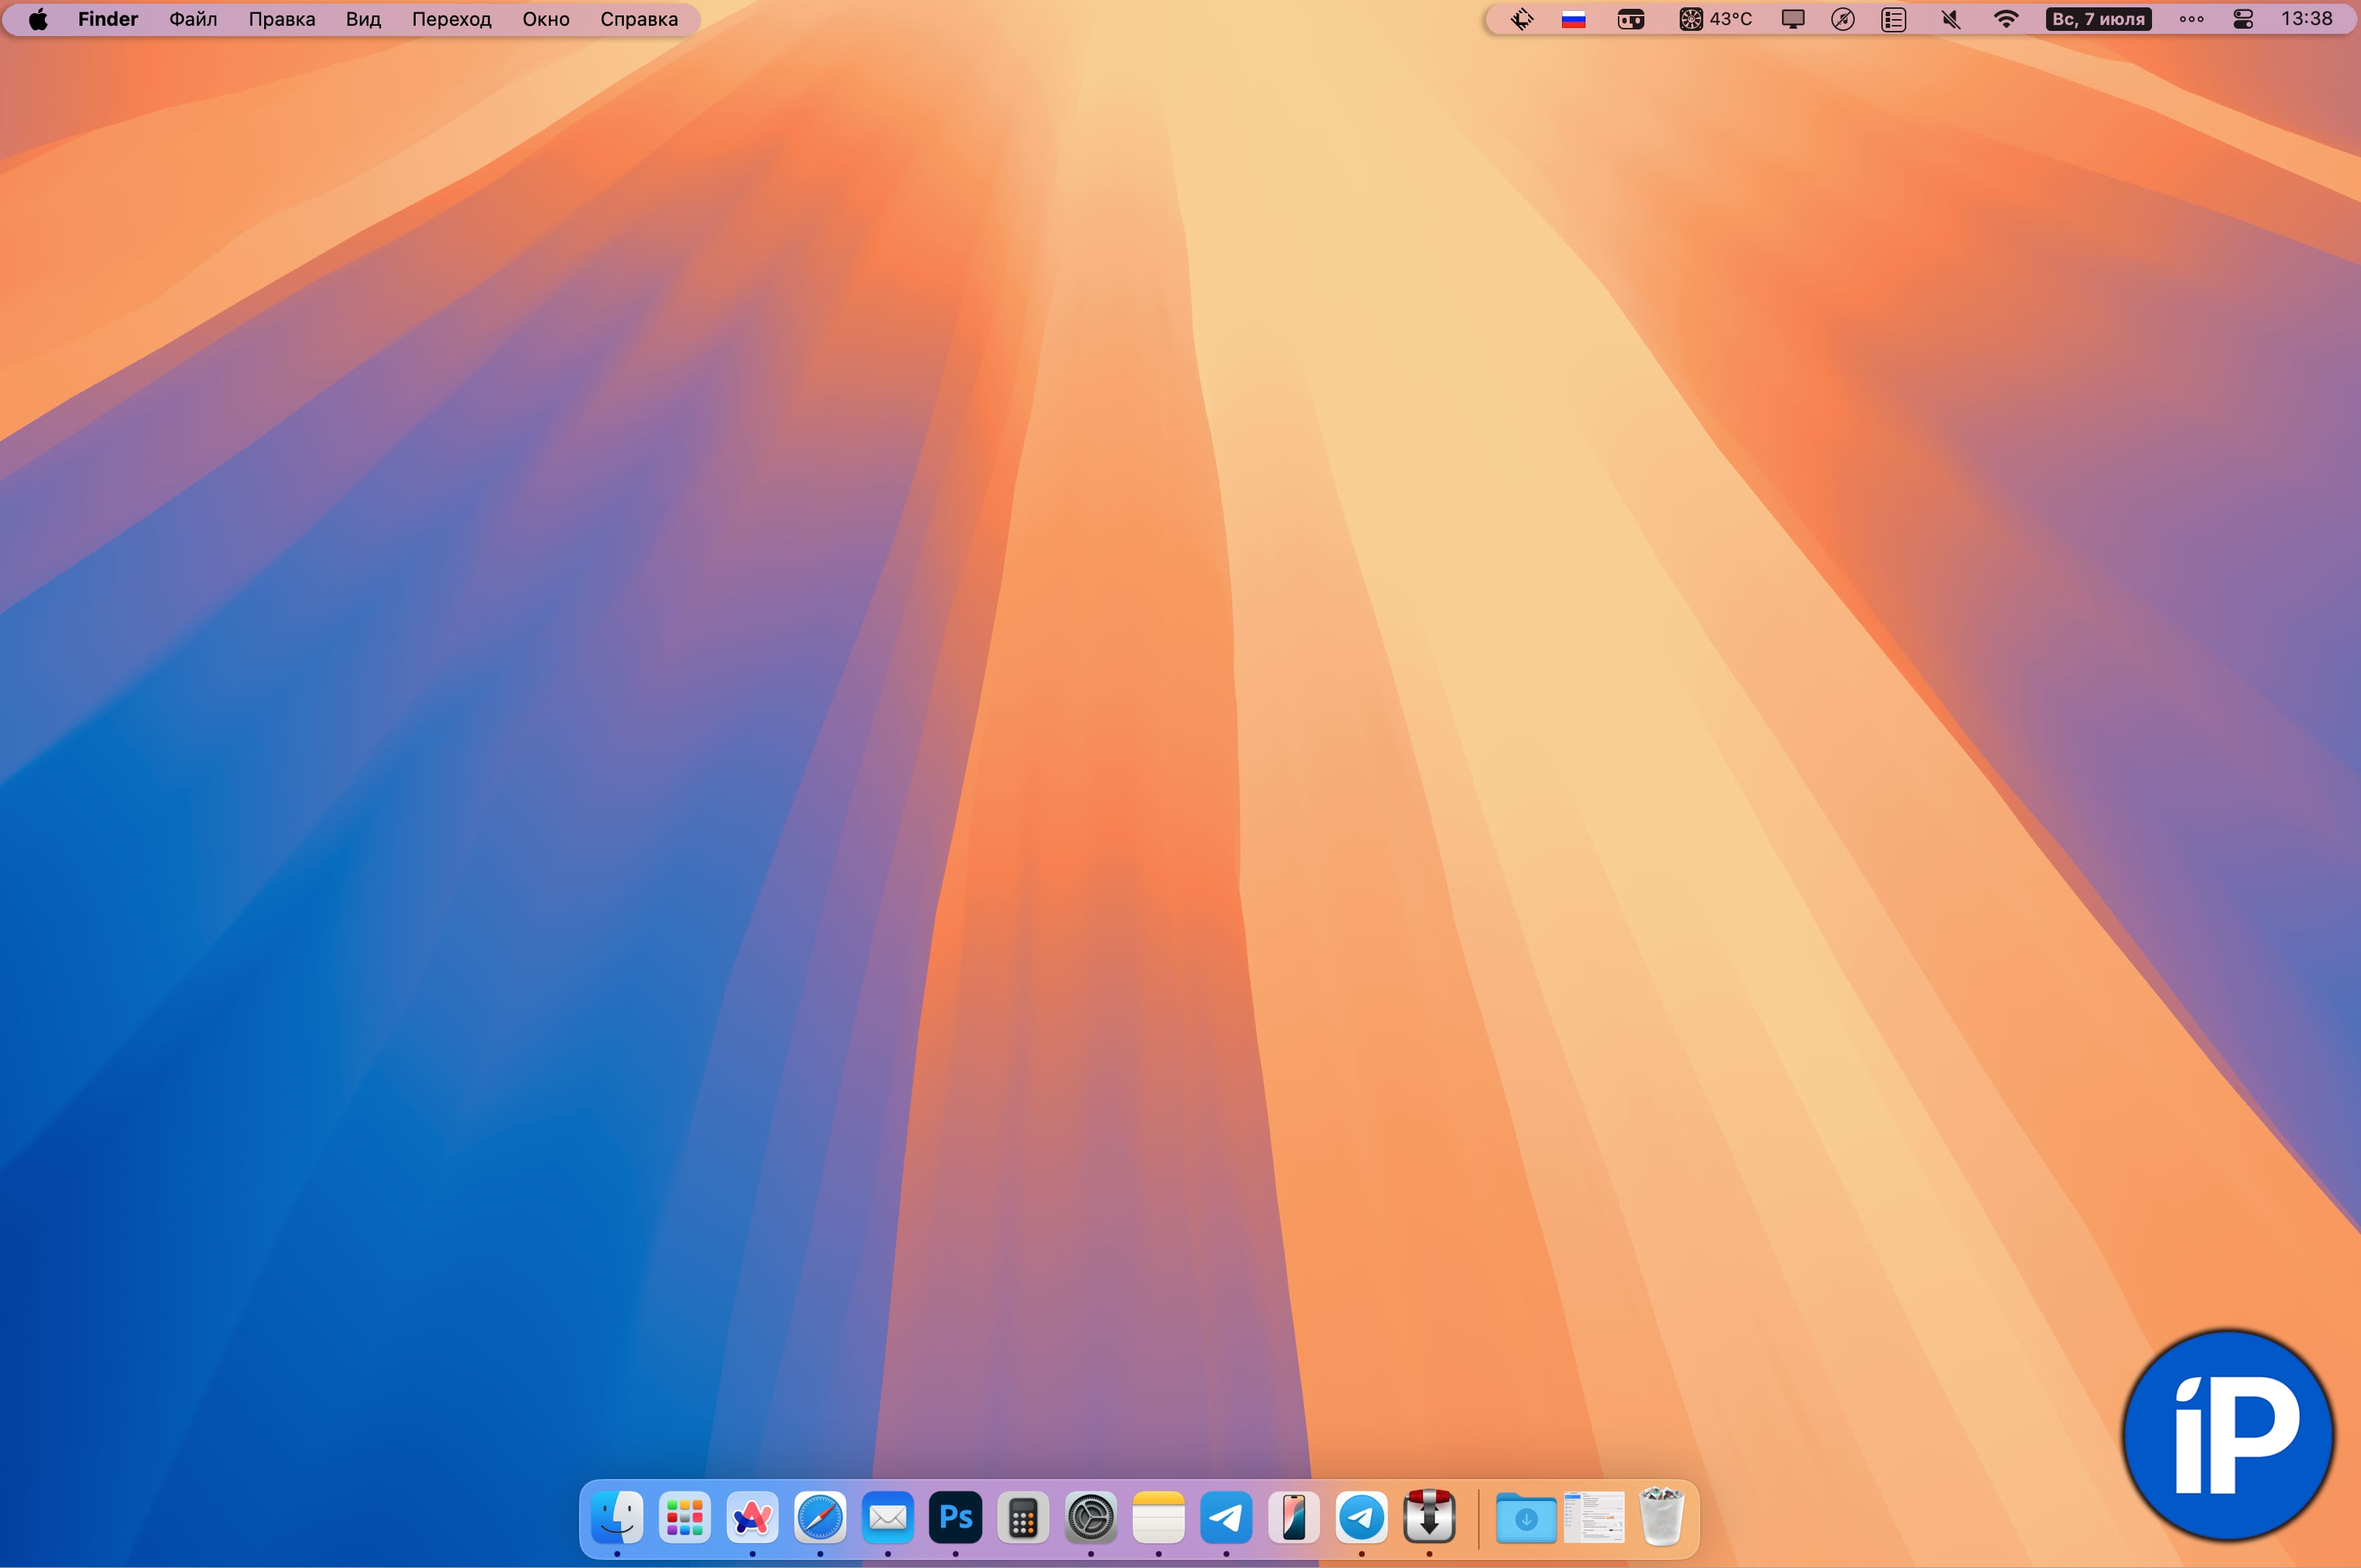This screenshot has height=1568, width=2361.
Task: Open the Transmit-style downloader app with red clamp
Action: coord(1429,1518)
